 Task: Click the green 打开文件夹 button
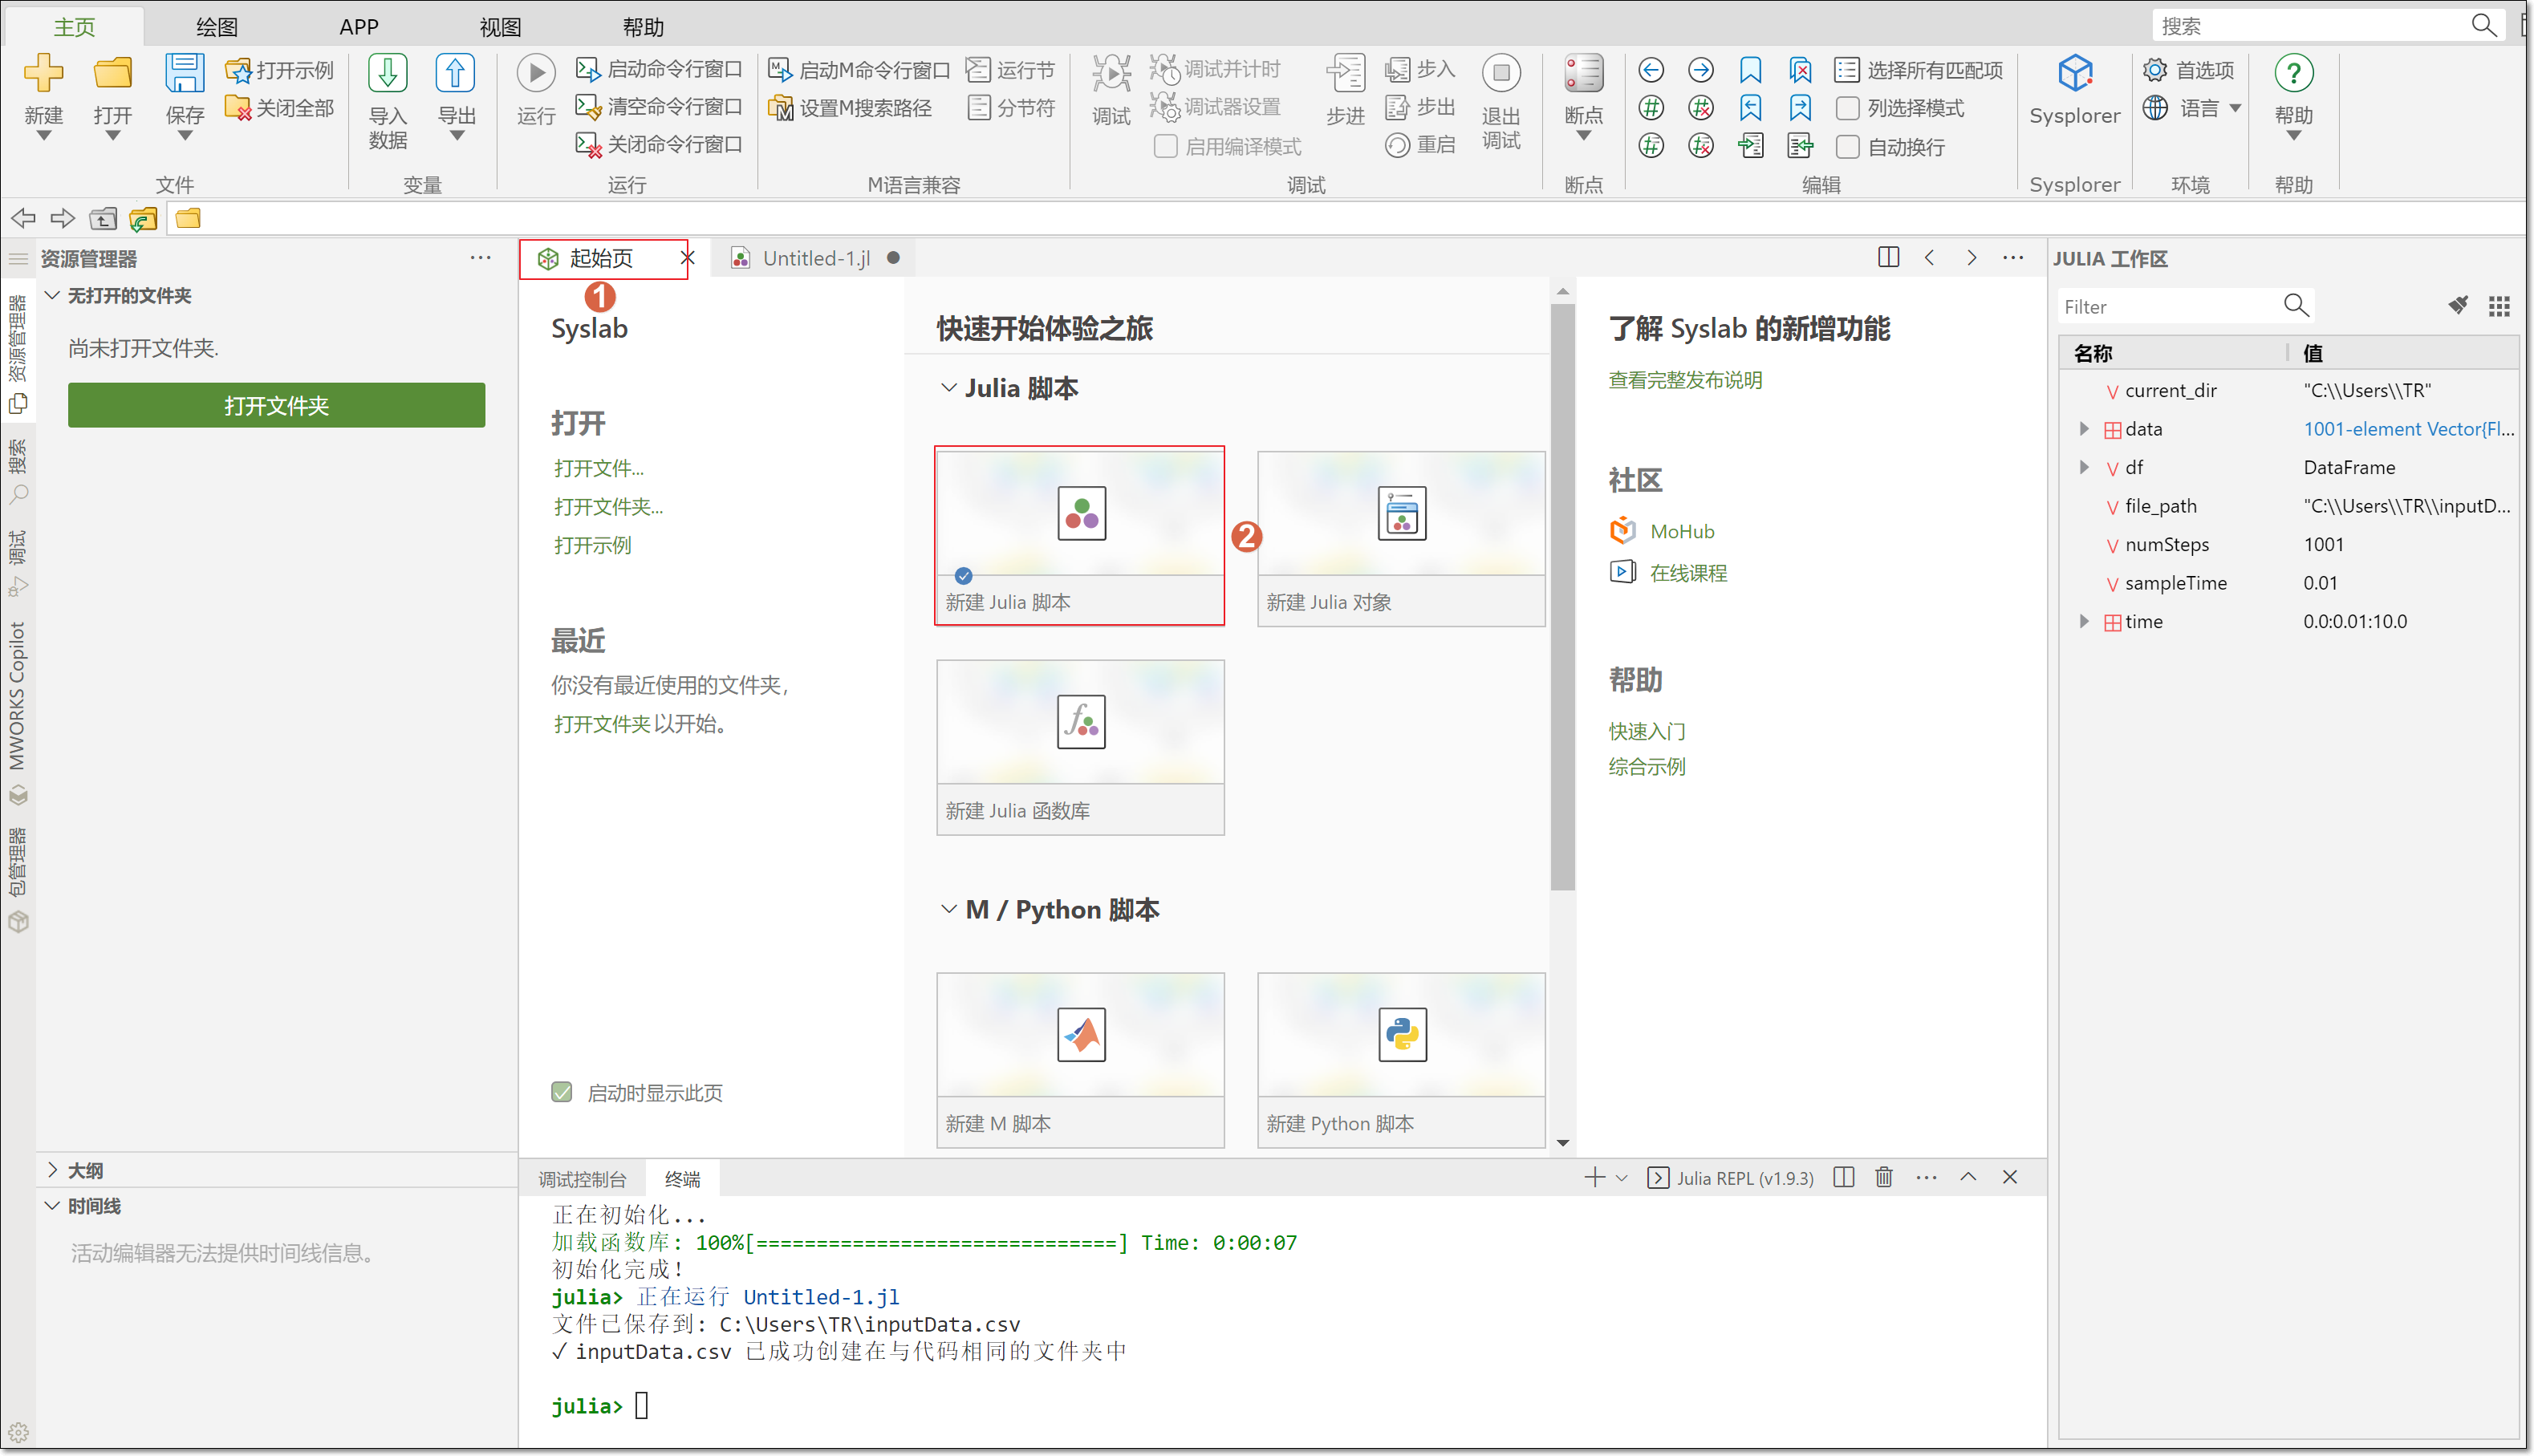[276, 405]
